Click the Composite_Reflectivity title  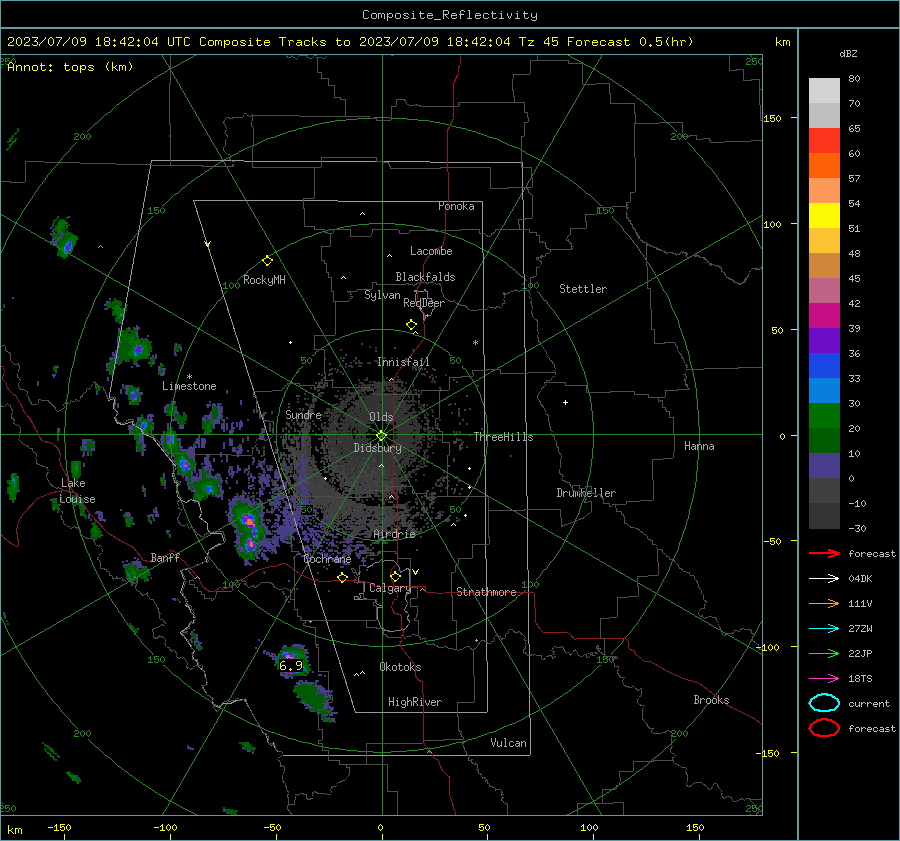450,15
